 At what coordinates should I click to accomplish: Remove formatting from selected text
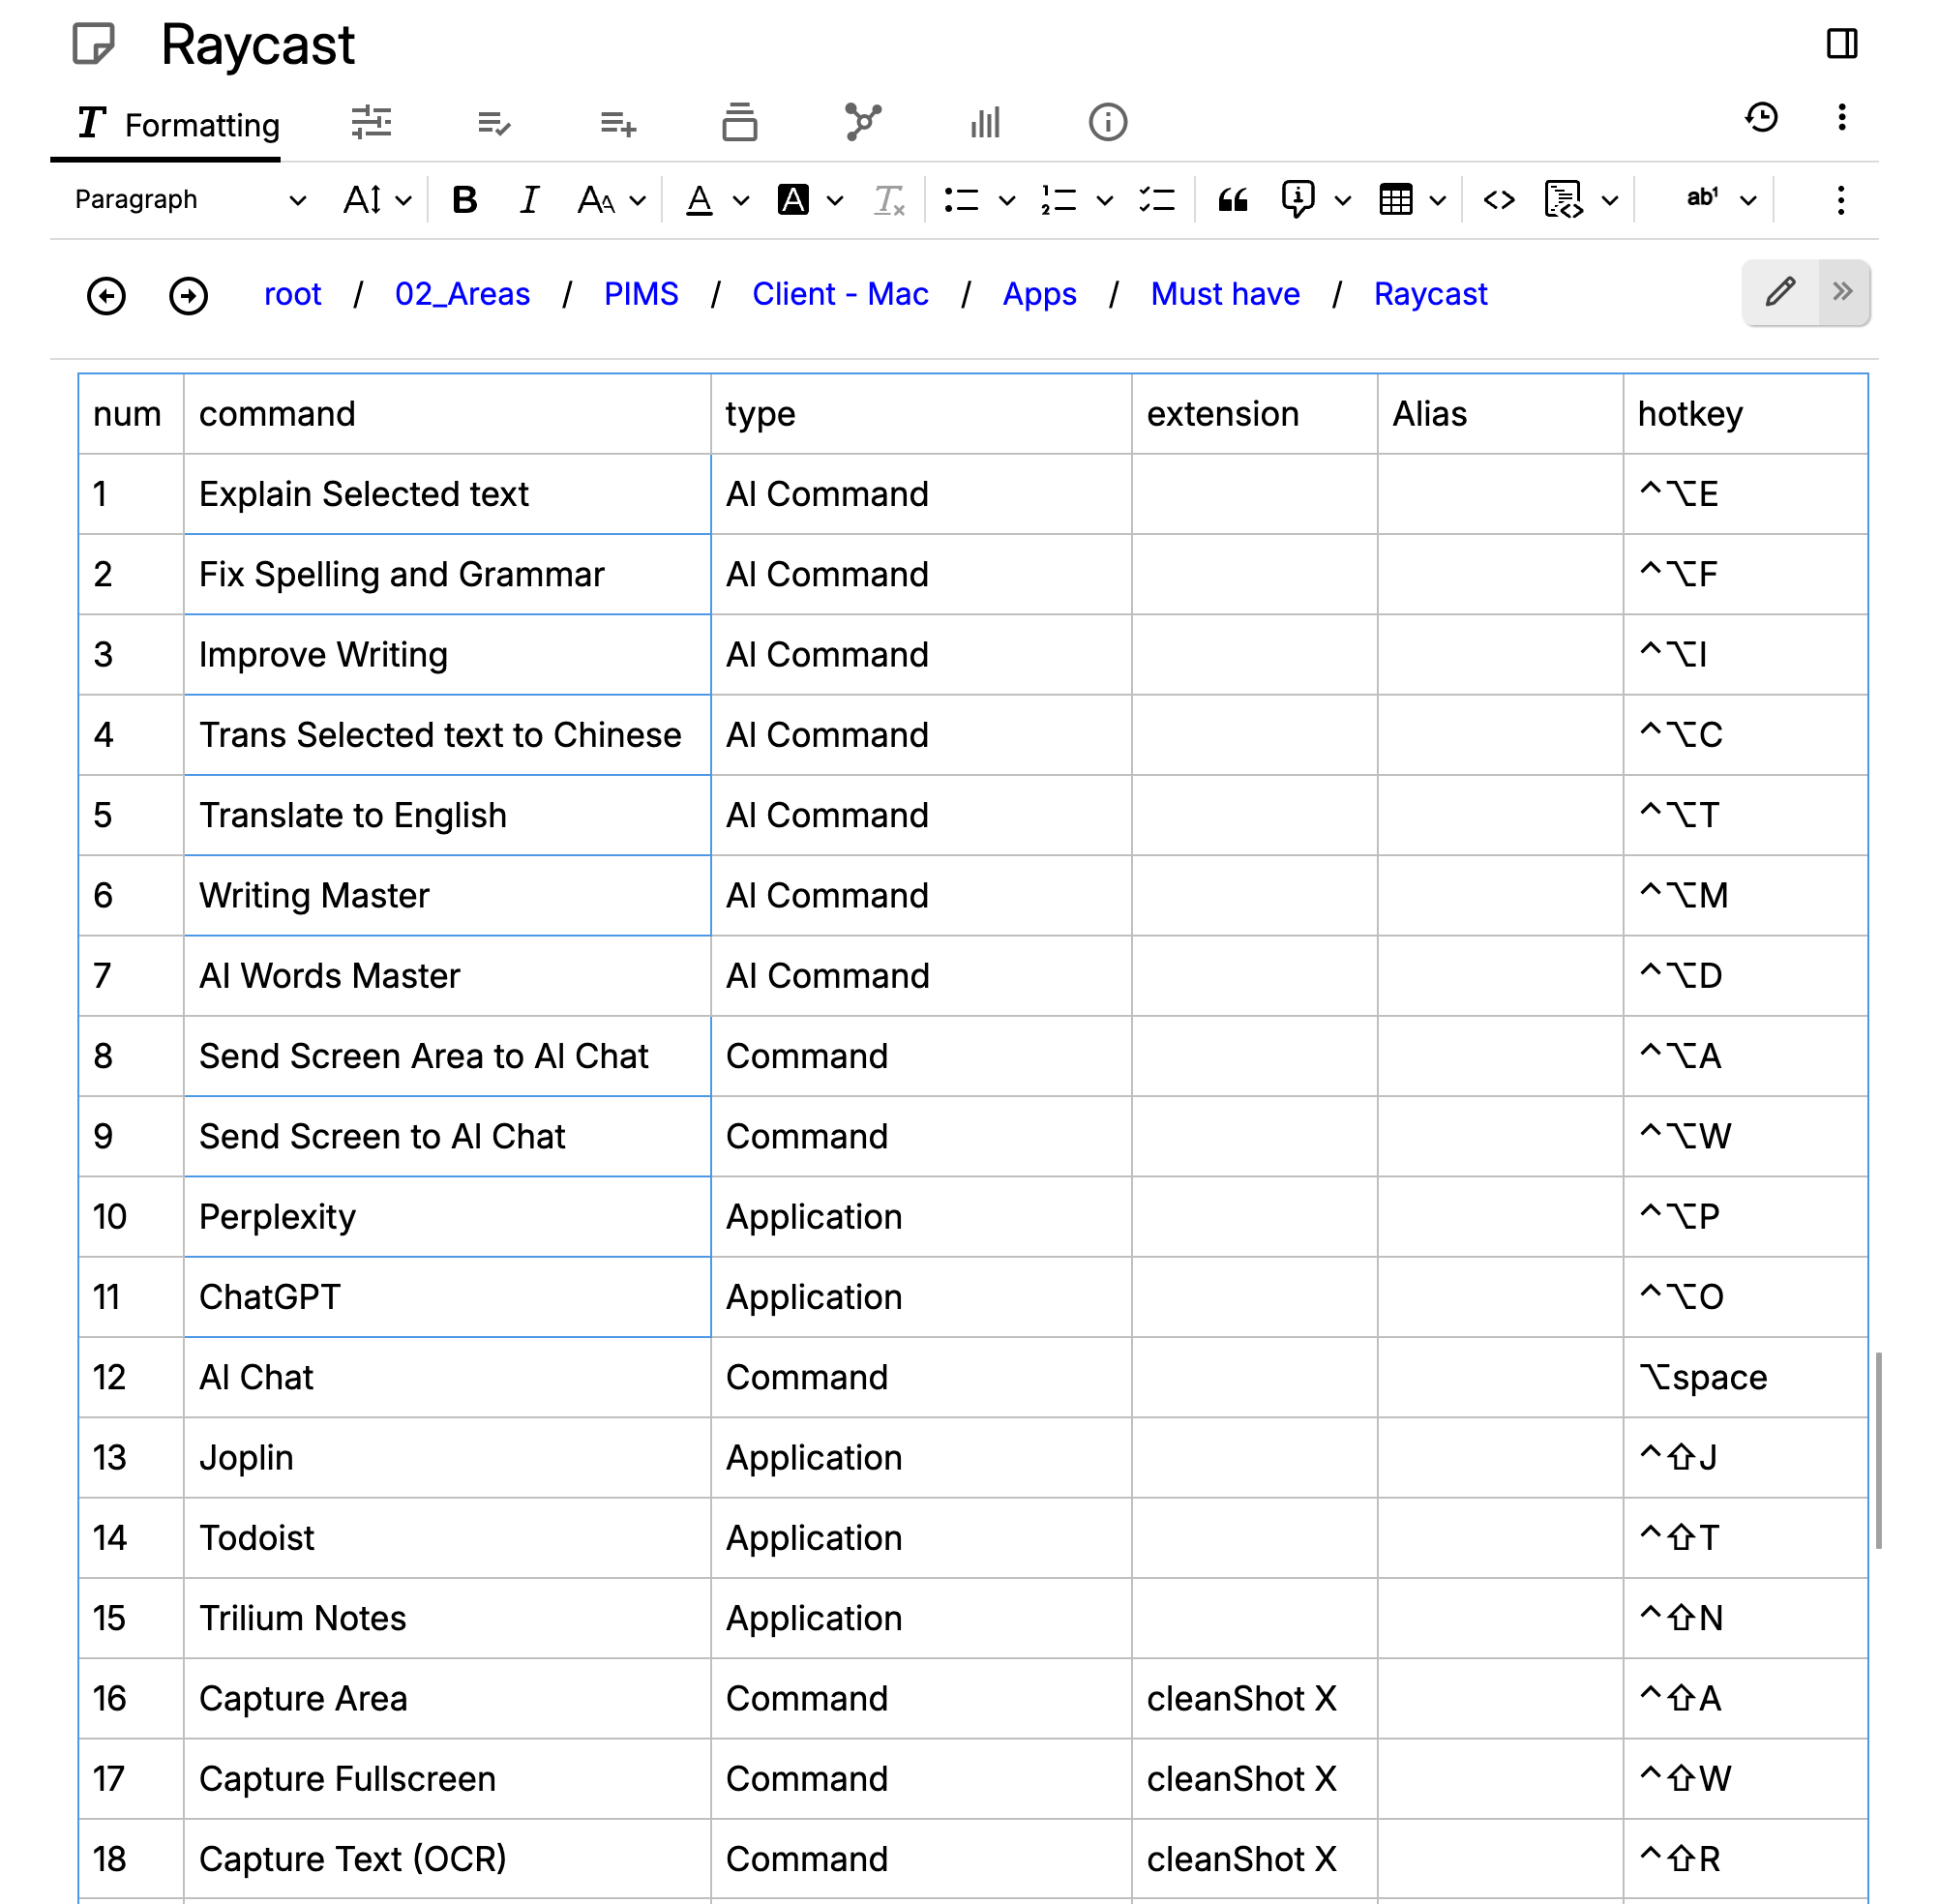pyautogui.click(x=888, y=200)
